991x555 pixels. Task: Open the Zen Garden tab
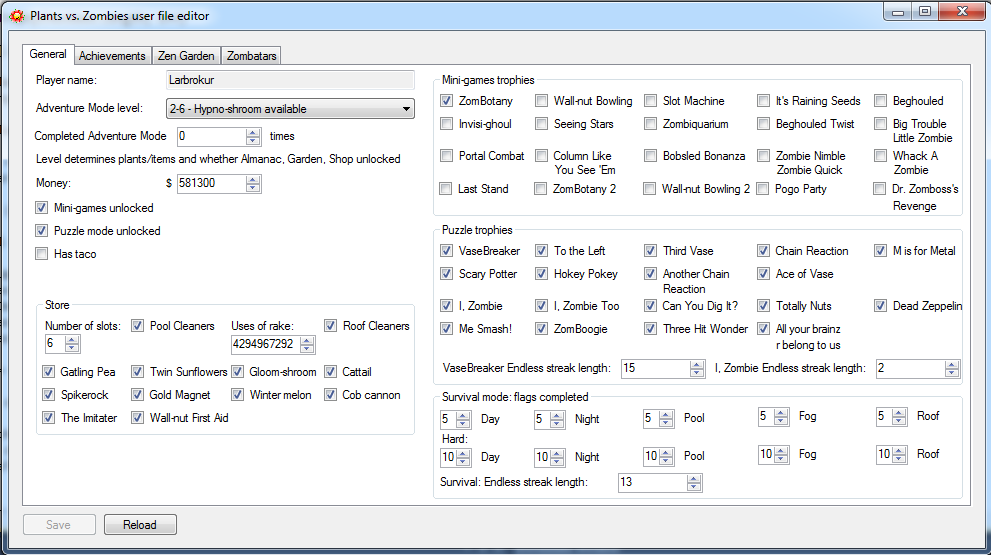click(186, 56)
